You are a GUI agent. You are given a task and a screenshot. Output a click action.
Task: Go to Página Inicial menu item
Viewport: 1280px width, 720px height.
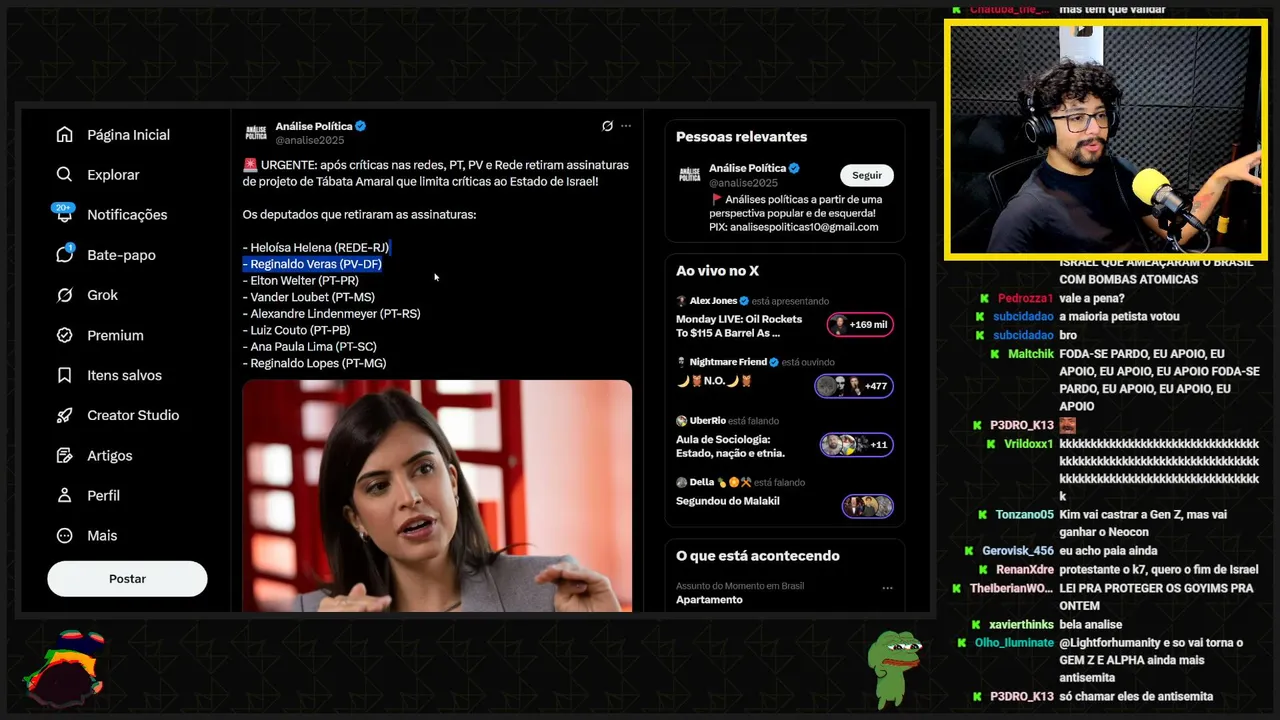pos(128,135)
